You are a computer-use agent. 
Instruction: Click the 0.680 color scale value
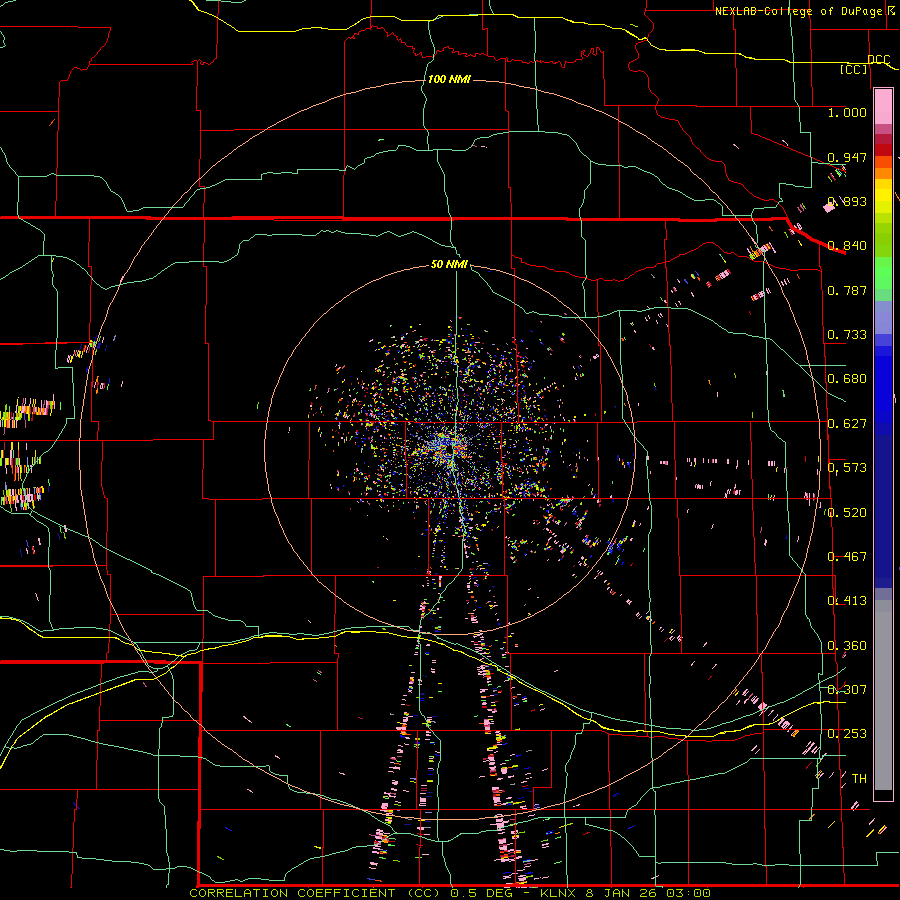tap(847, 379)
